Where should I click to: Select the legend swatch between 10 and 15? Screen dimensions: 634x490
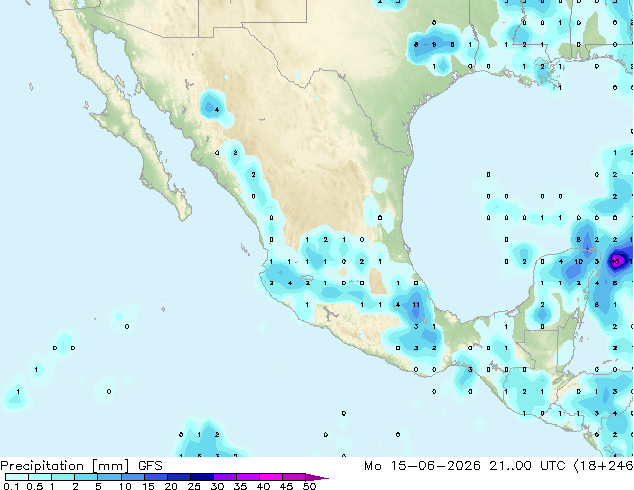coord(132,477)
